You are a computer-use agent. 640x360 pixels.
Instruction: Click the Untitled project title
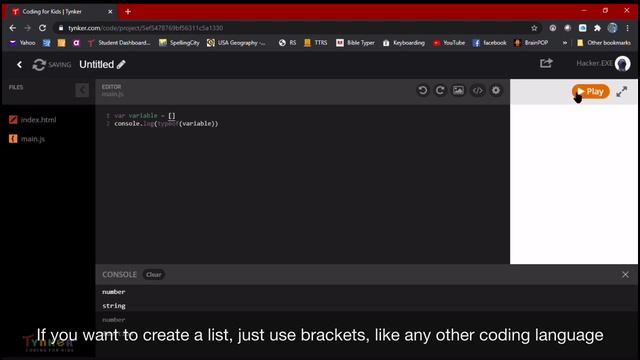[x=97, y=64]
